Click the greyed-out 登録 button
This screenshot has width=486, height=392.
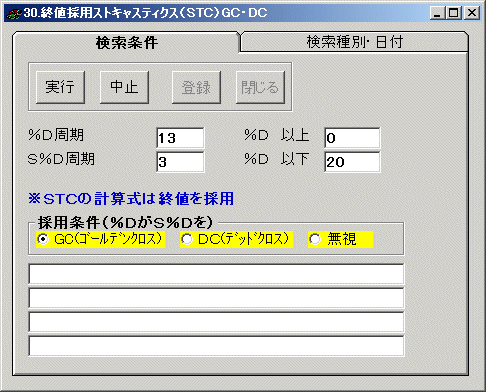196,87
